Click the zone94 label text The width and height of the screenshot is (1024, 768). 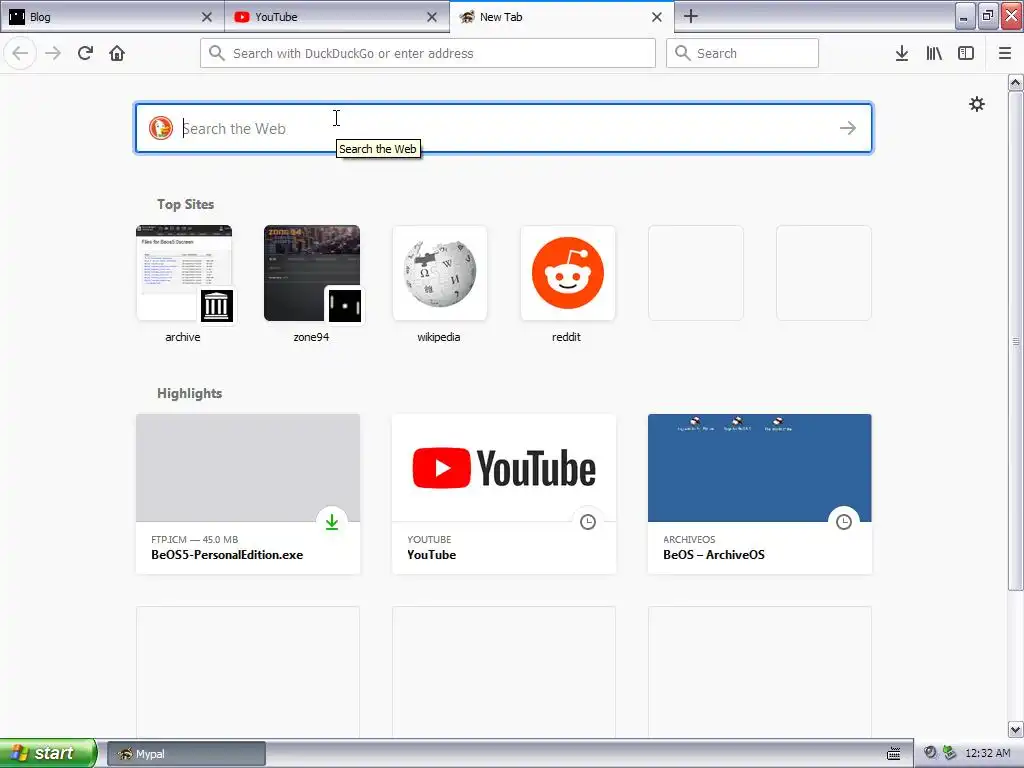coord(311,337)
